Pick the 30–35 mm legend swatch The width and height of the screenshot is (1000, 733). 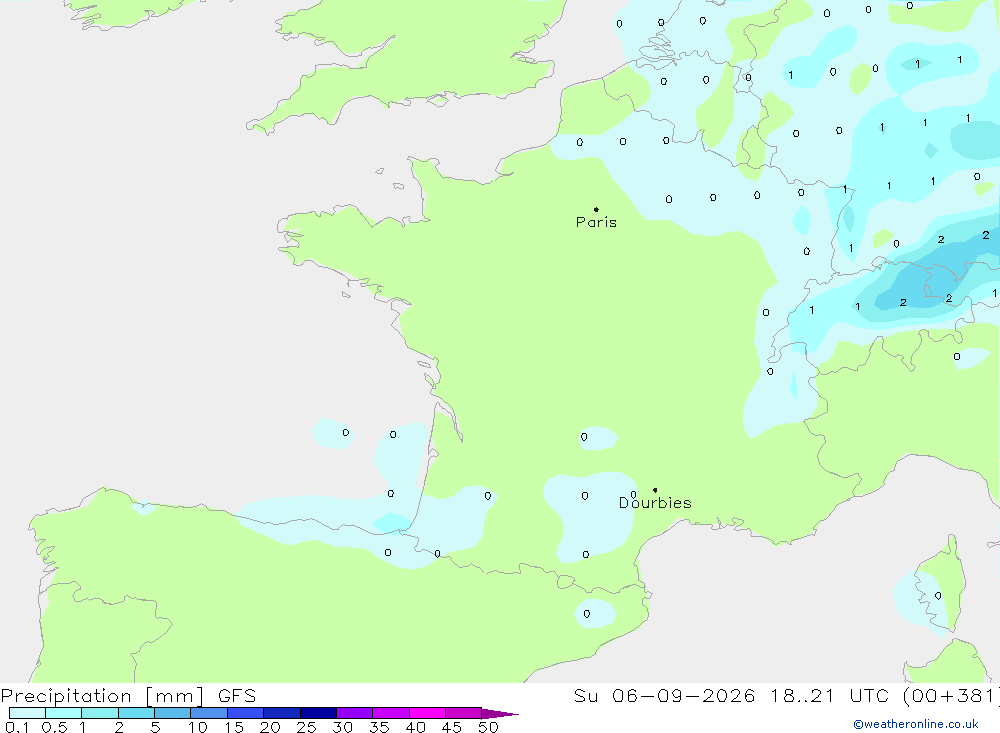[x=355, y=713]
